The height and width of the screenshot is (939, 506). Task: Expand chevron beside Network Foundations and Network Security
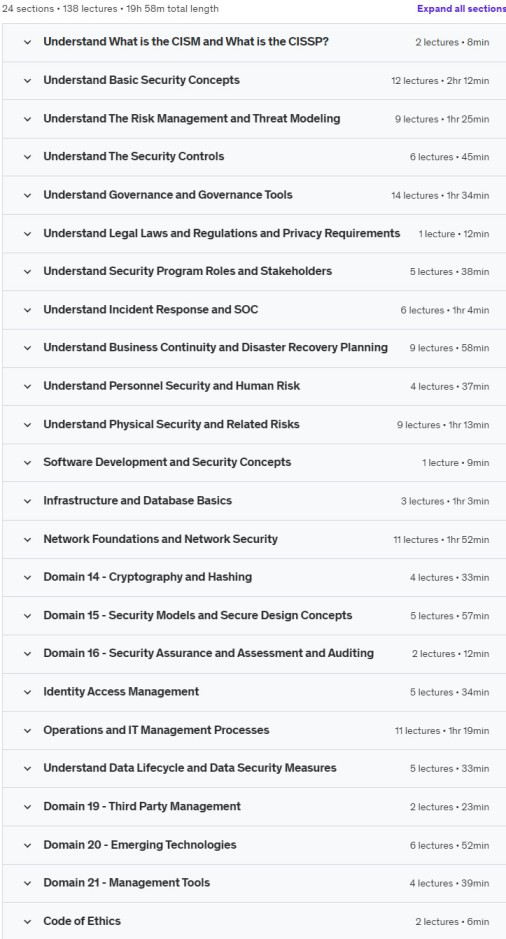coord(28,540)
